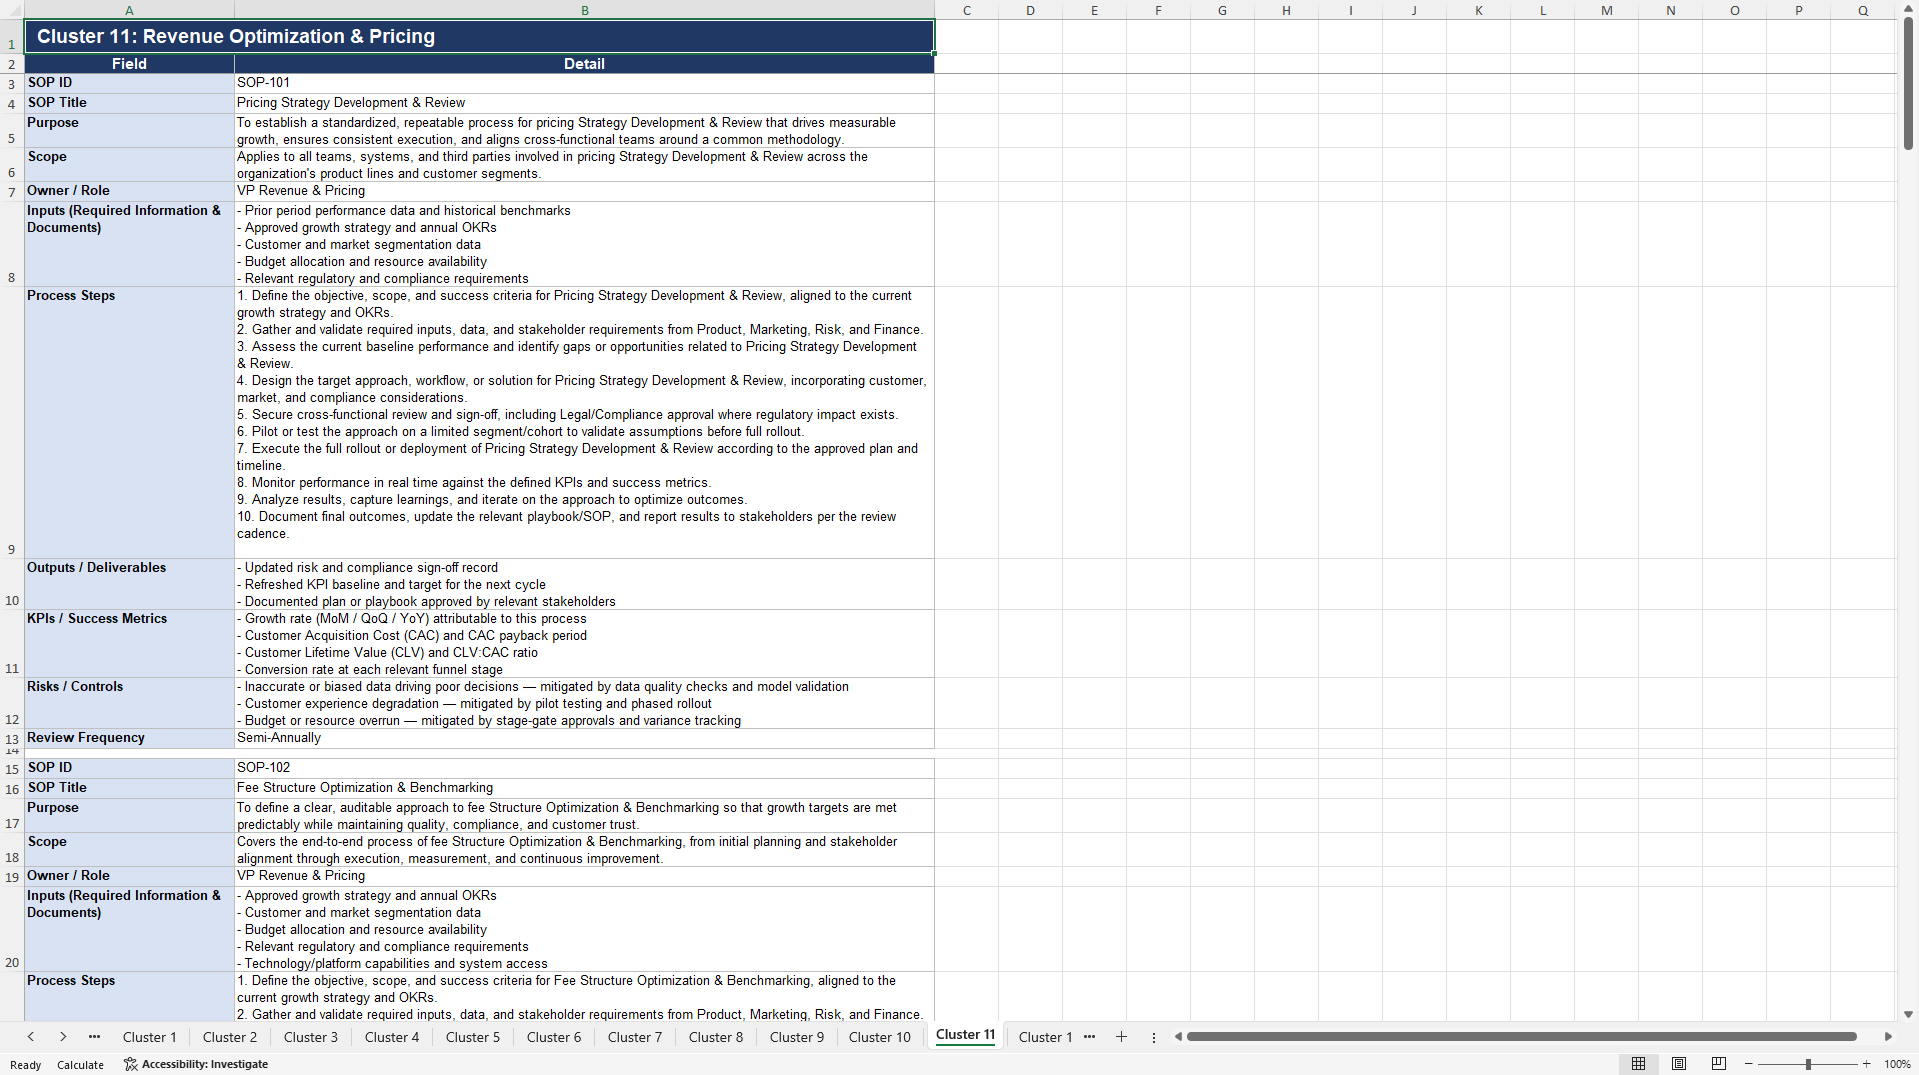
Task: Select row 15 header
Action: tap(12, 768)
